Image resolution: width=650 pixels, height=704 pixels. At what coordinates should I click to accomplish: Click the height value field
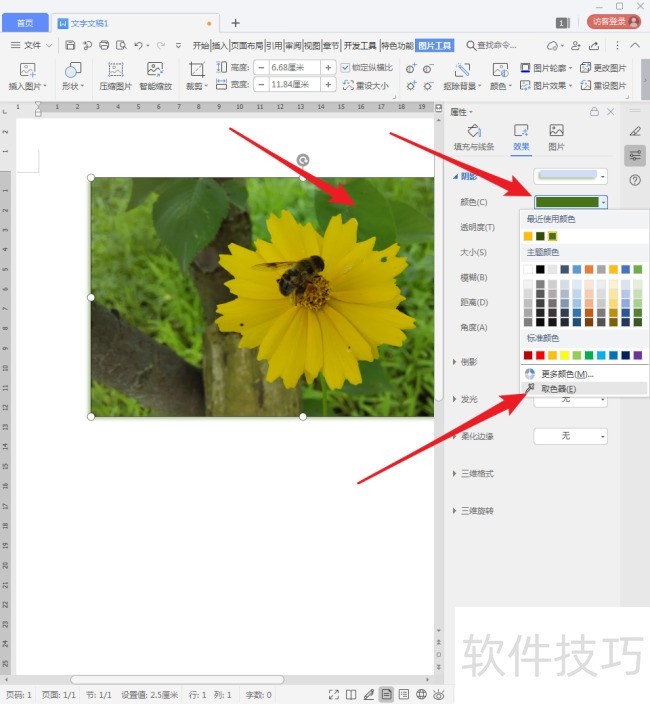coord(294,68)
